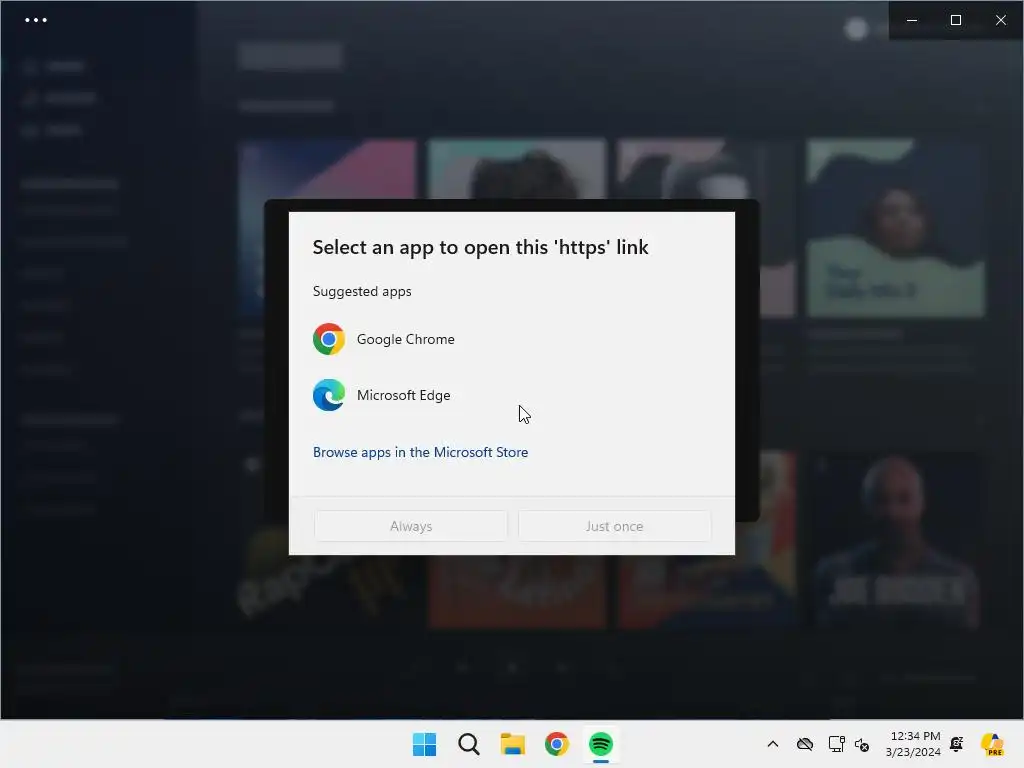Image resolution: width=1024 pixels, height=768 pixels.
Task: Open the network display tray icon
Action: (836, 744)
